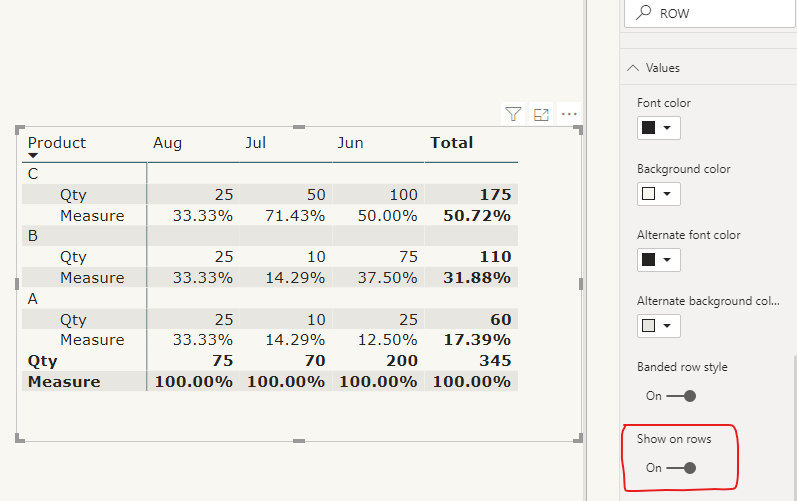Click the Alternate font color swatch
797x501 pixels.
point(649,260)
